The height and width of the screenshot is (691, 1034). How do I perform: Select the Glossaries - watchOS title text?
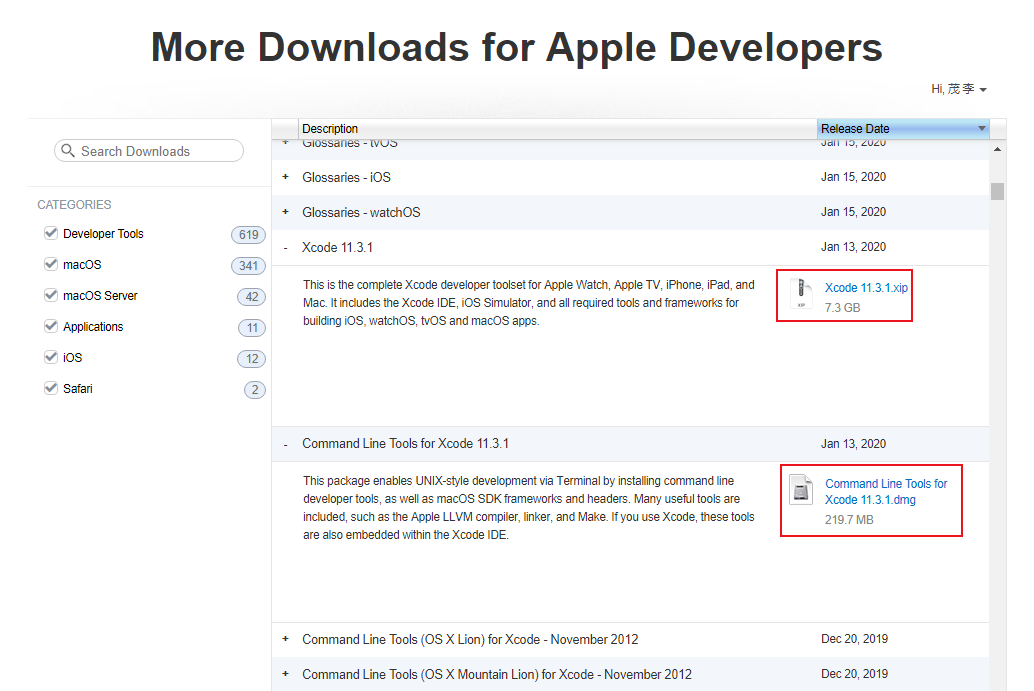pyautogui.click(x=361, y=212)
